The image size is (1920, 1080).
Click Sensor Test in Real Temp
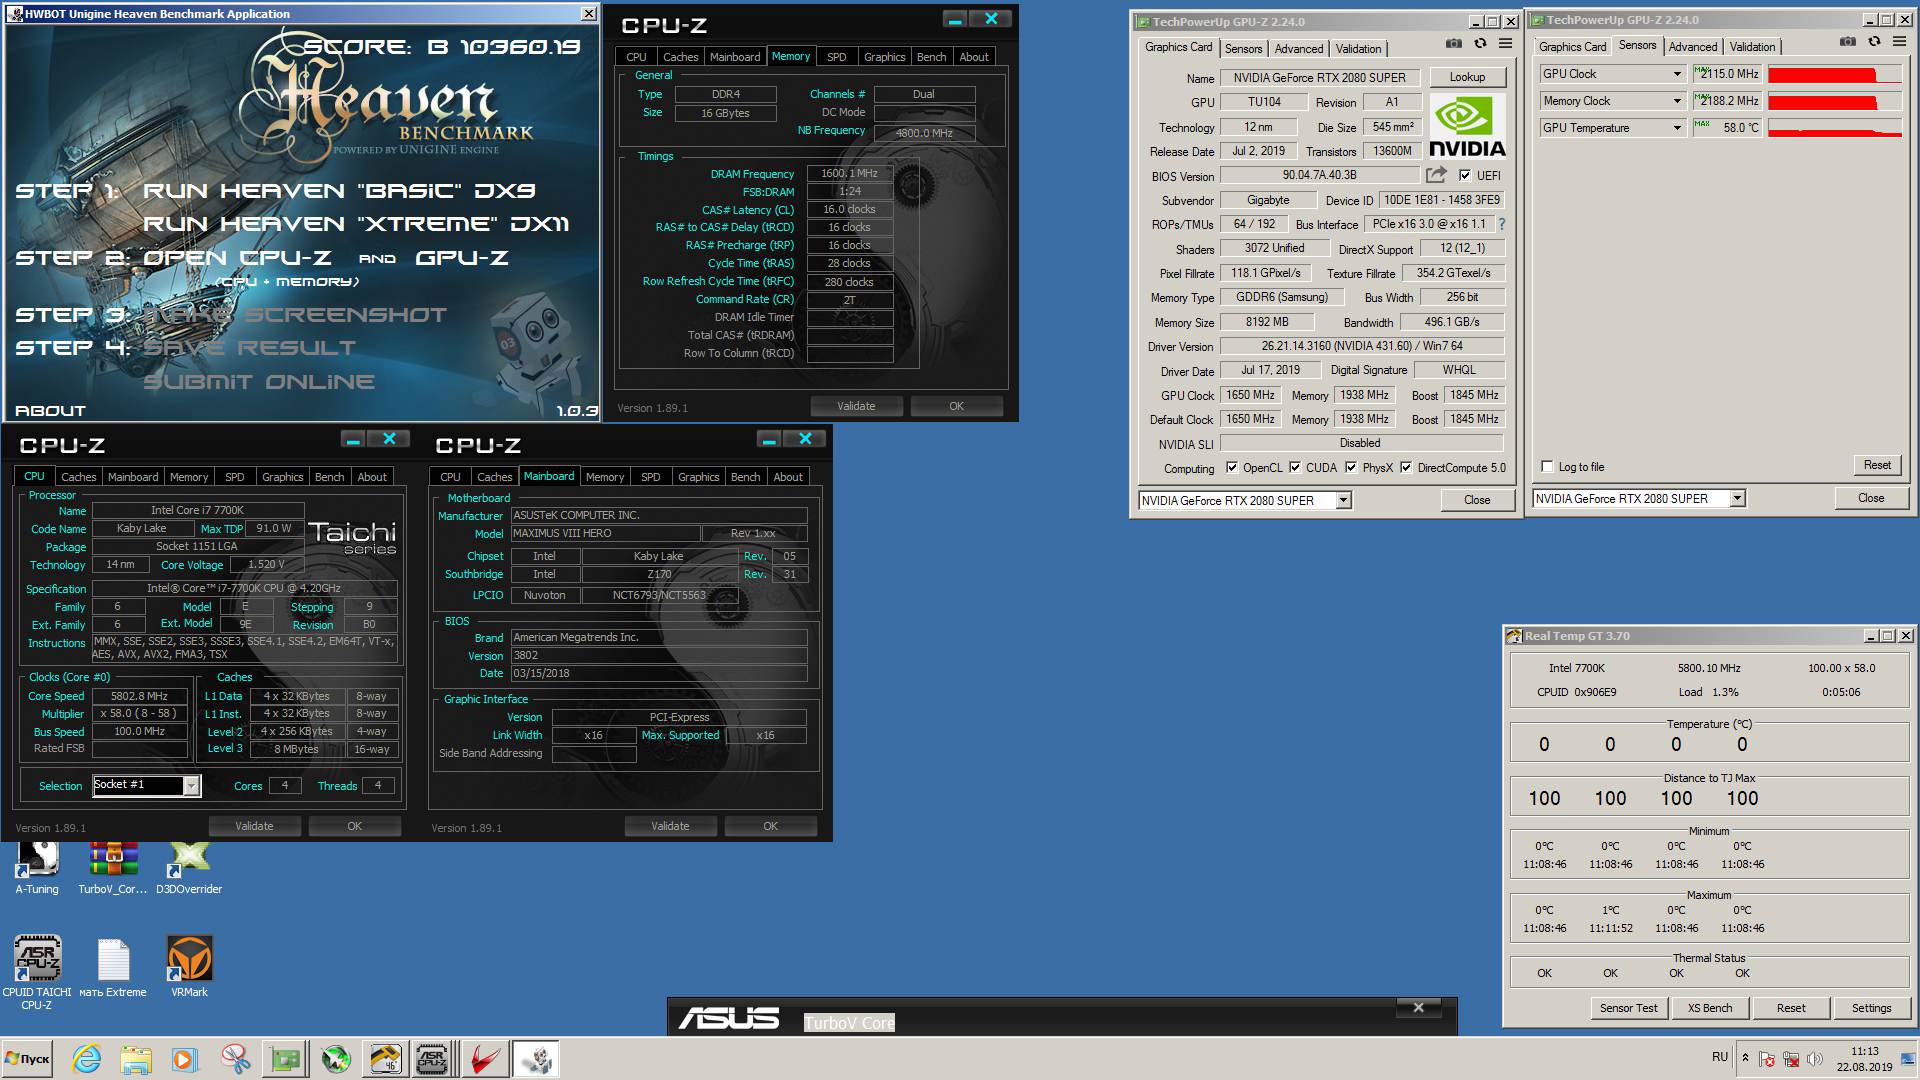tap(1628, 1008)
